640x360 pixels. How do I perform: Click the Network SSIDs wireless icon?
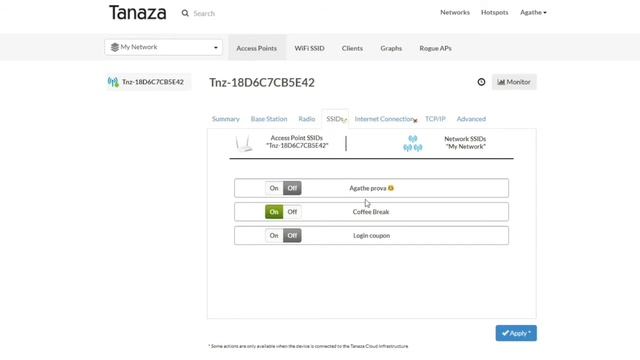tap(413, 143)
